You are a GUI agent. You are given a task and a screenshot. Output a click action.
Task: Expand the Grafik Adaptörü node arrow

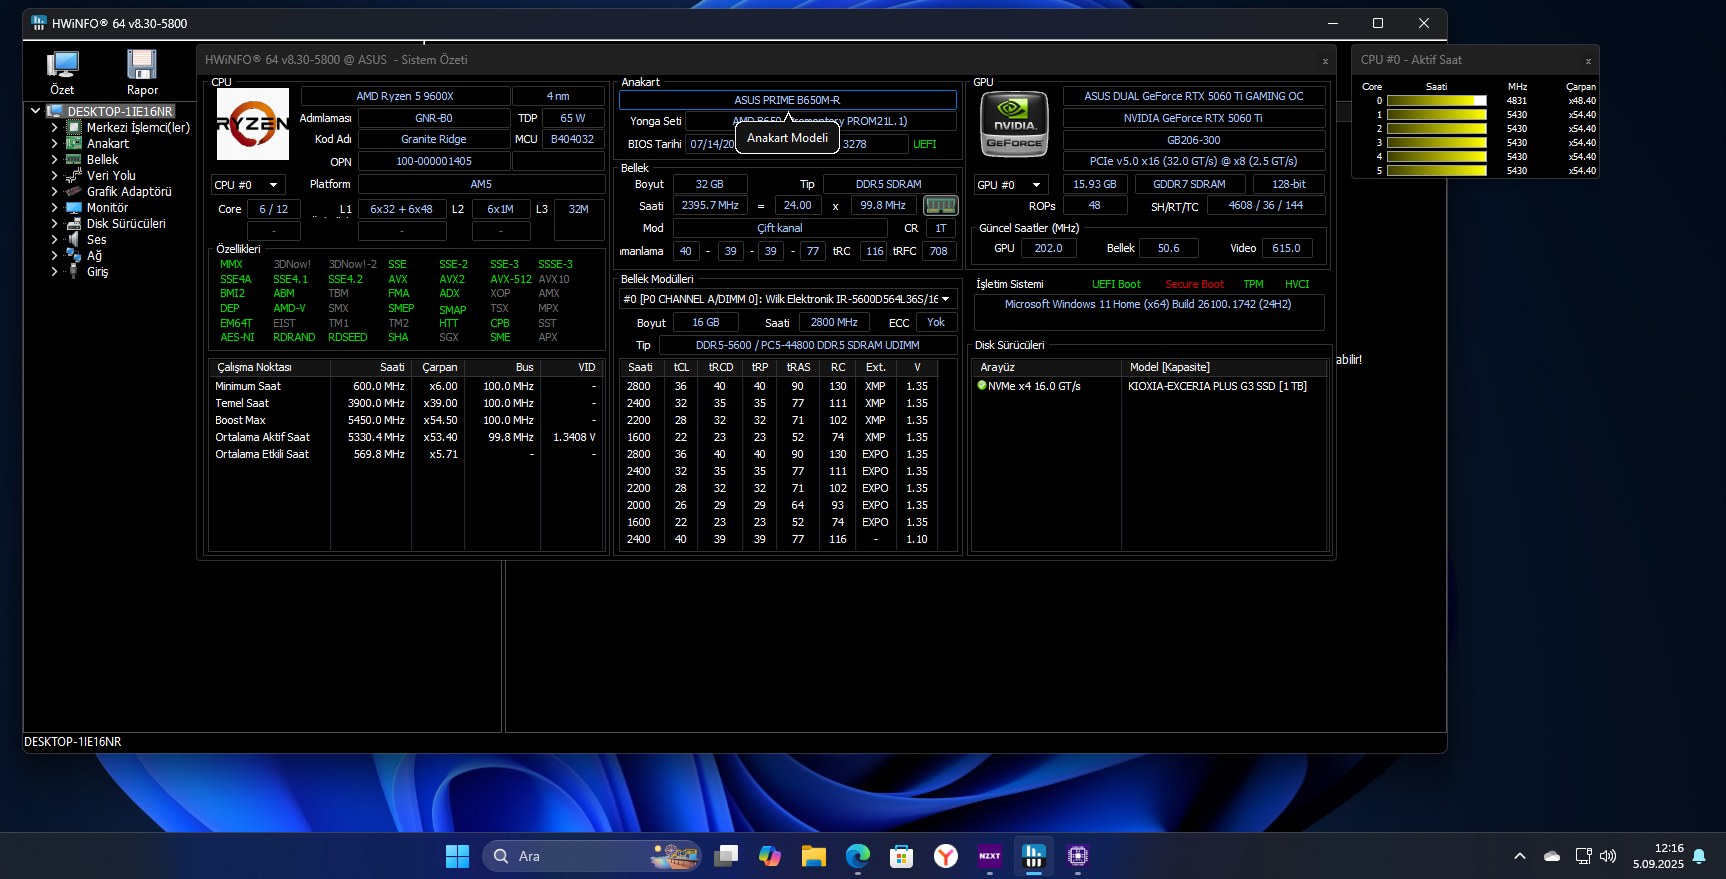coord(54,192)
